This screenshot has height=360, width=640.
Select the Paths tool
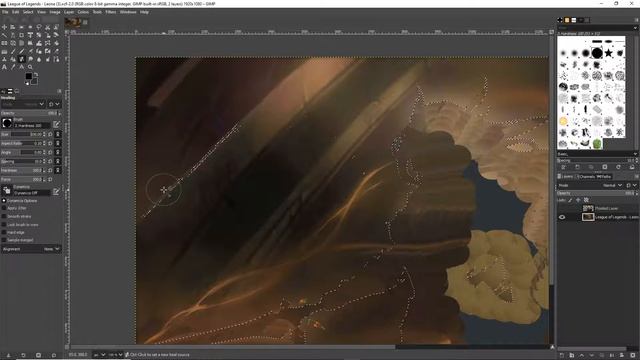[56, 59]
